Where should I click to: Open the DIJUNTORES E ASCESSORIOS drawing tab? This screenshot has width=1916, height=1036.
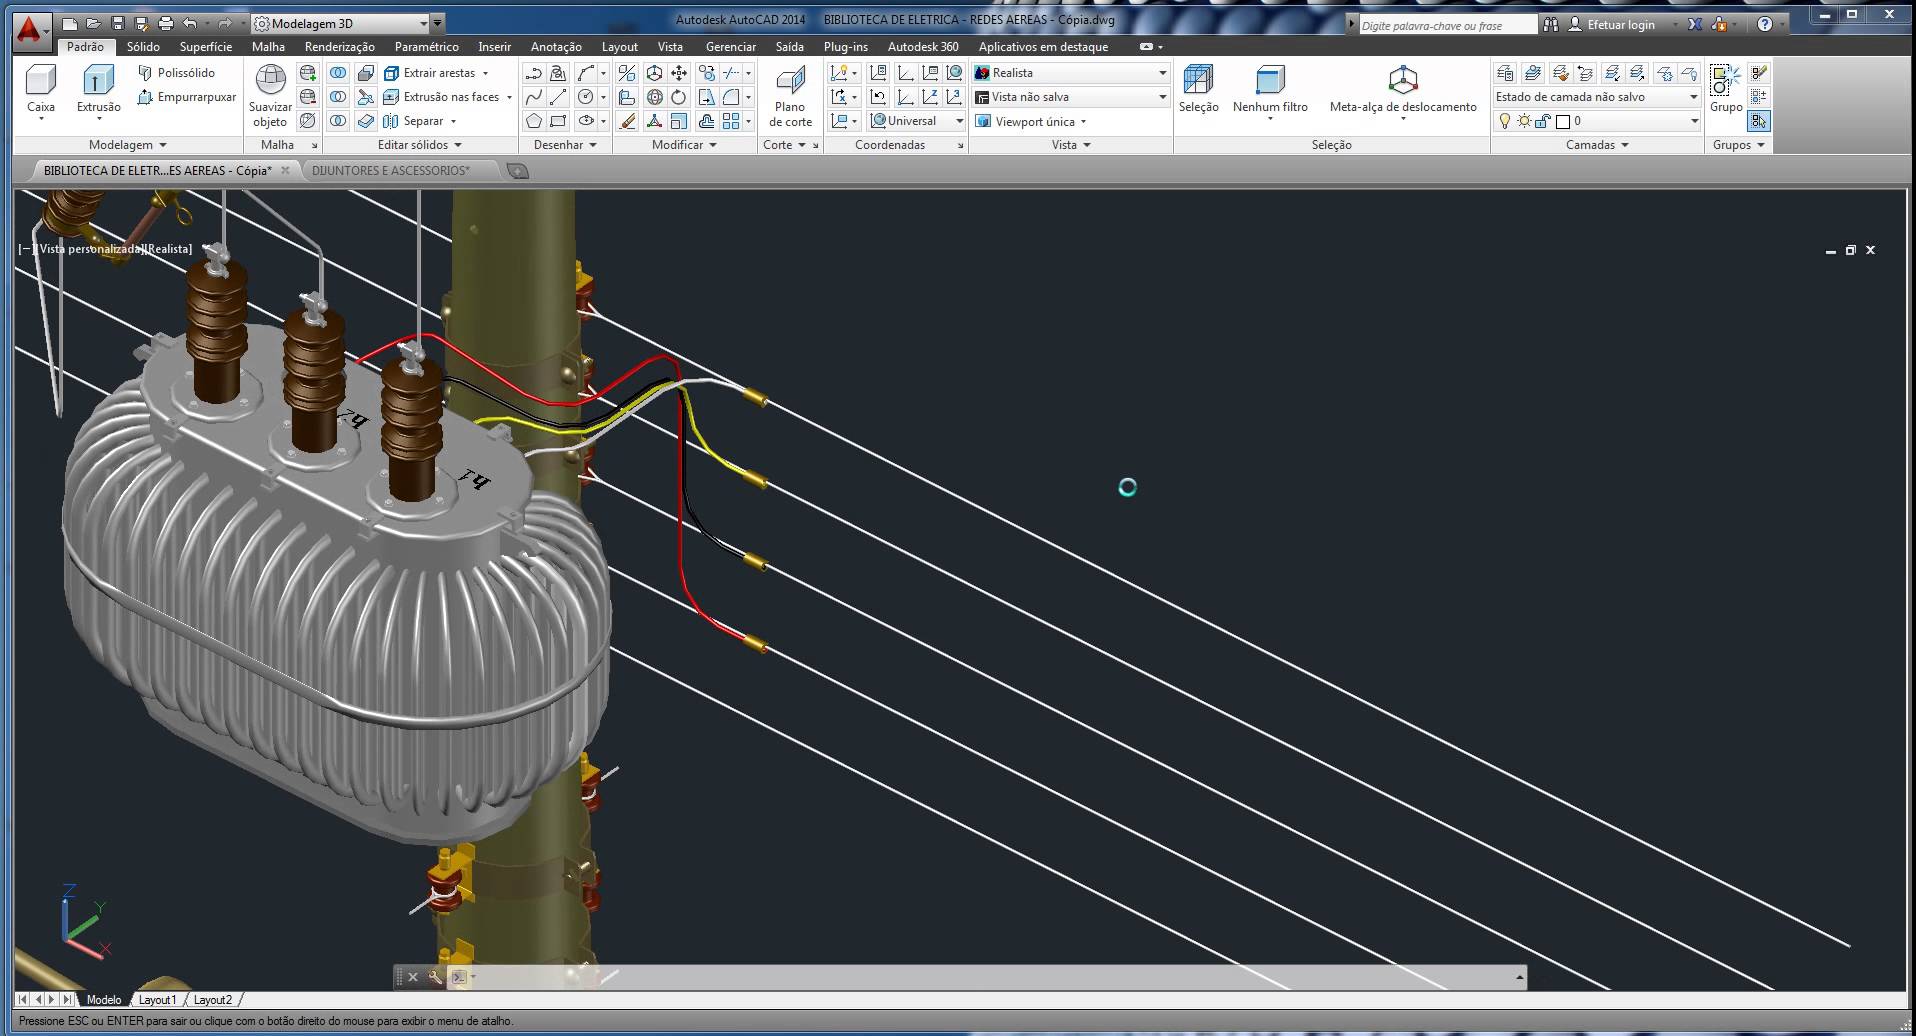pos(390,171)
